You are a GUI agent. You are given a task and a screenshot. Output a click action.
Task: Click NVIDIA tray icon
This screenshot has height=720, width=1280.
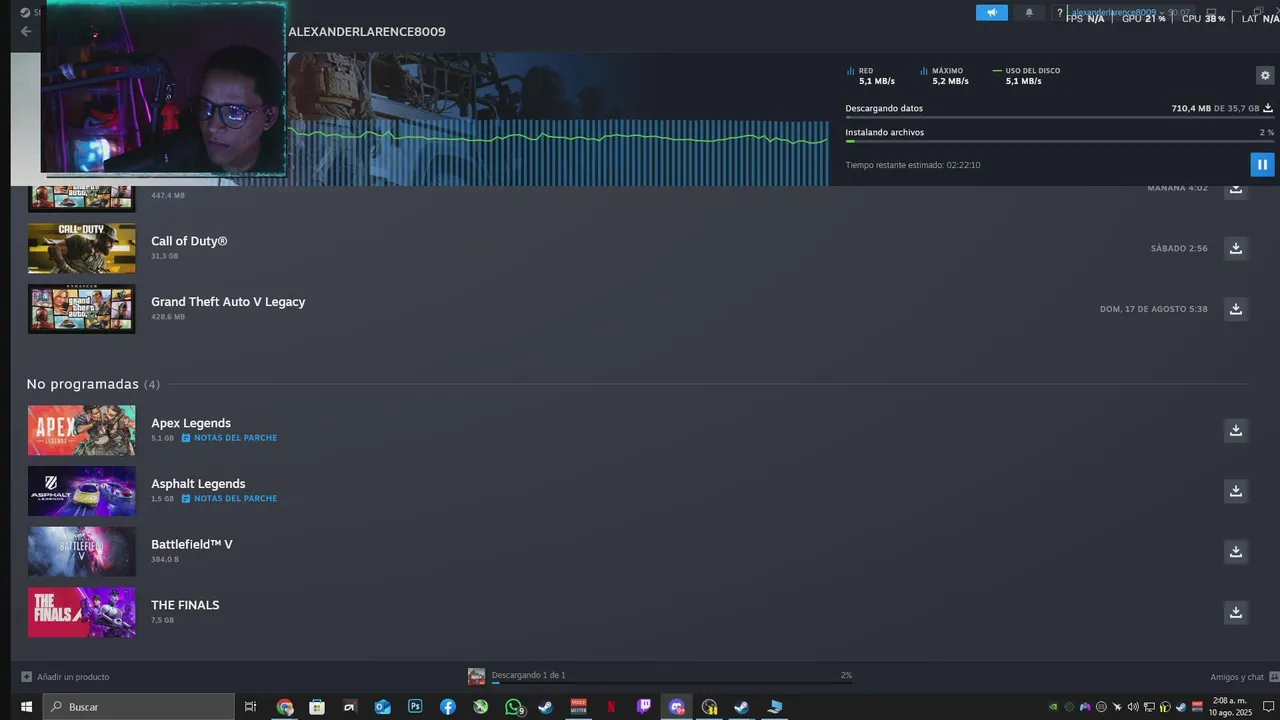coord(1053,707)
